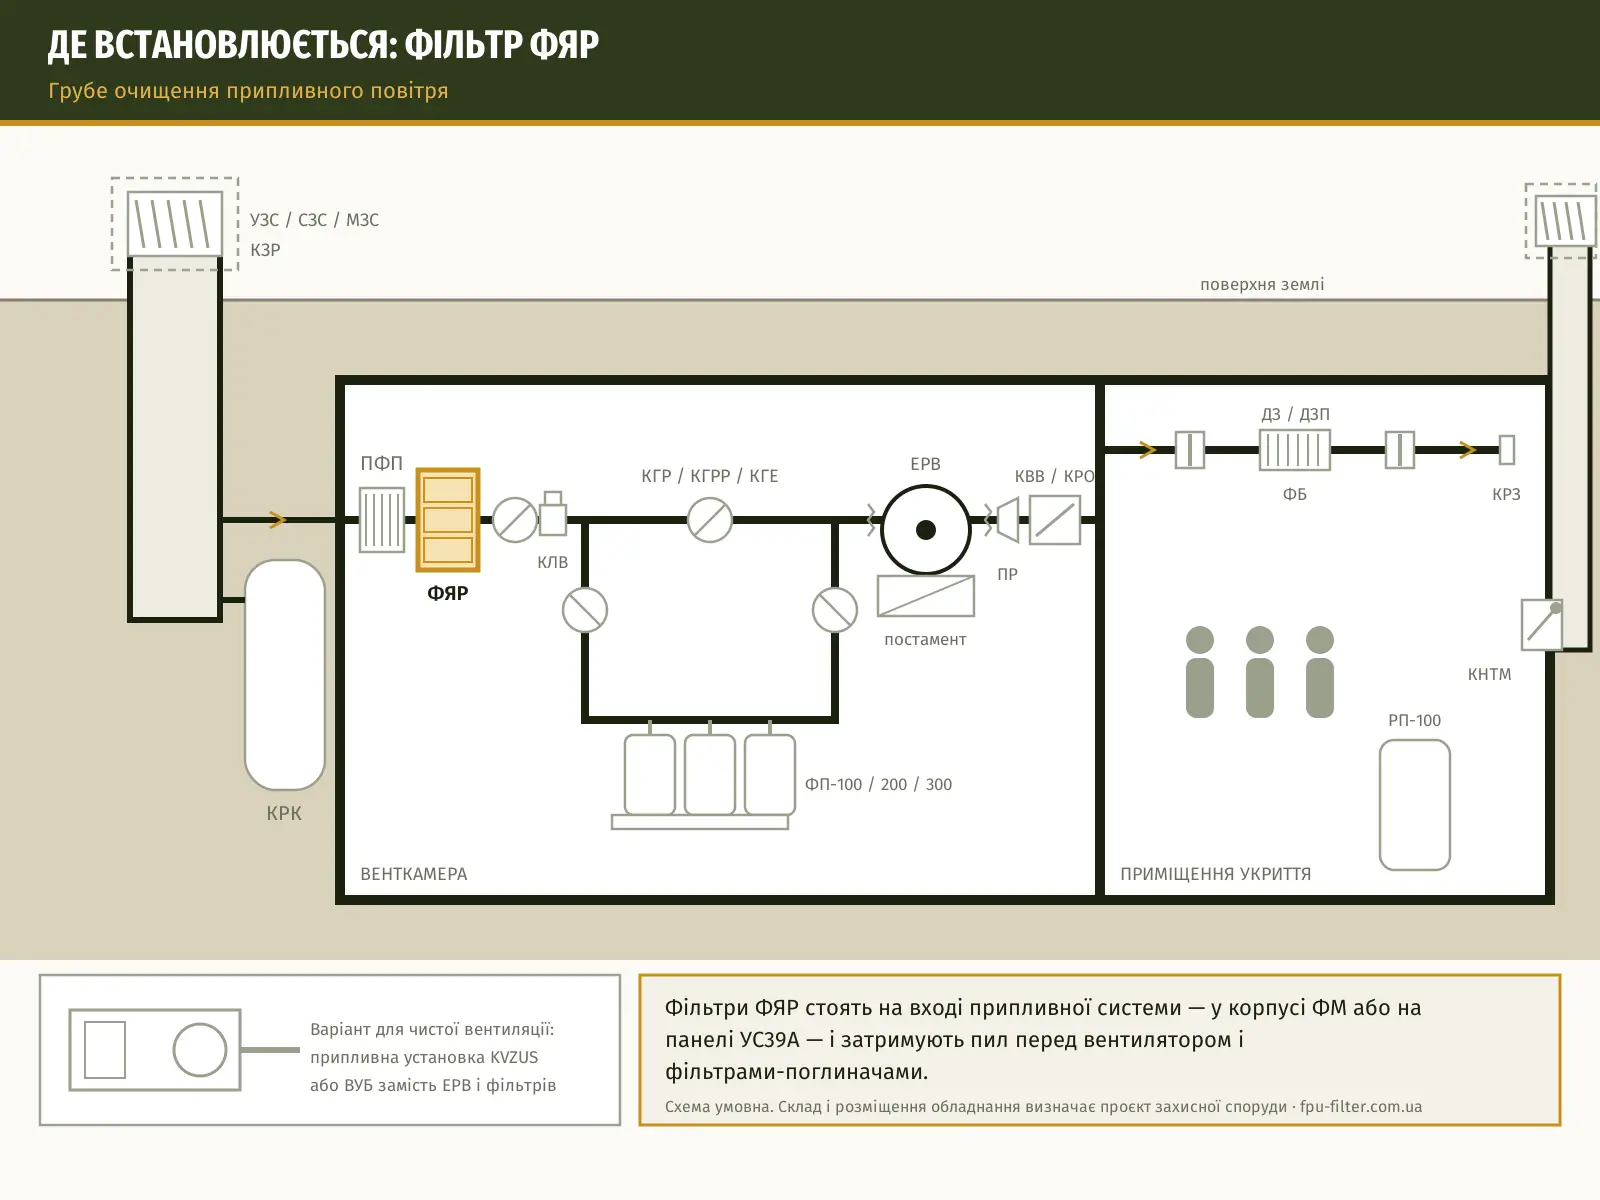The image size is (1600, 1200).
Task: Click the exhaust head on the right shaft
Action: pyautogui.click(x=1565, y=220)
